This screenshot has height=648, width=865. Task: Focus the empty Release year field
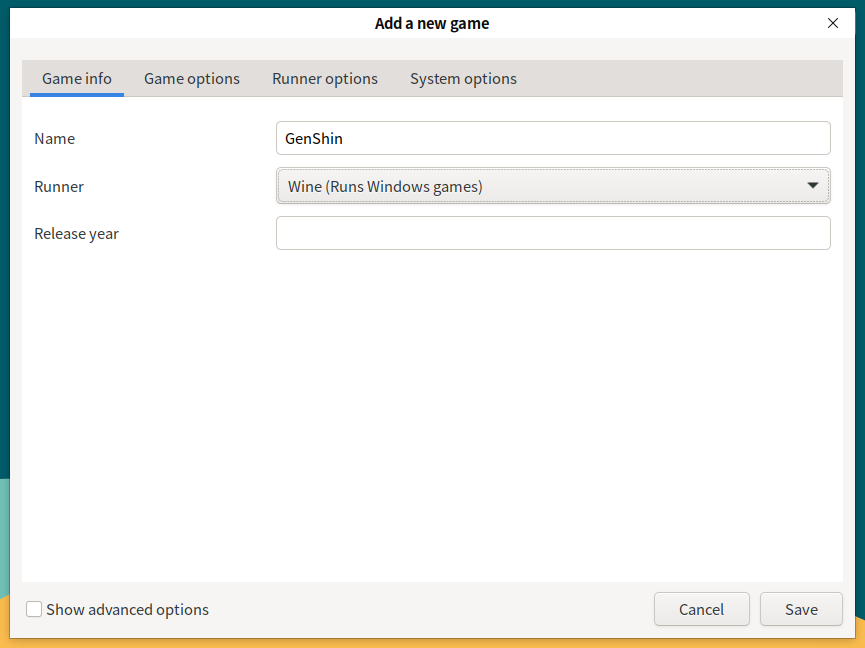(x=553, y=233)
